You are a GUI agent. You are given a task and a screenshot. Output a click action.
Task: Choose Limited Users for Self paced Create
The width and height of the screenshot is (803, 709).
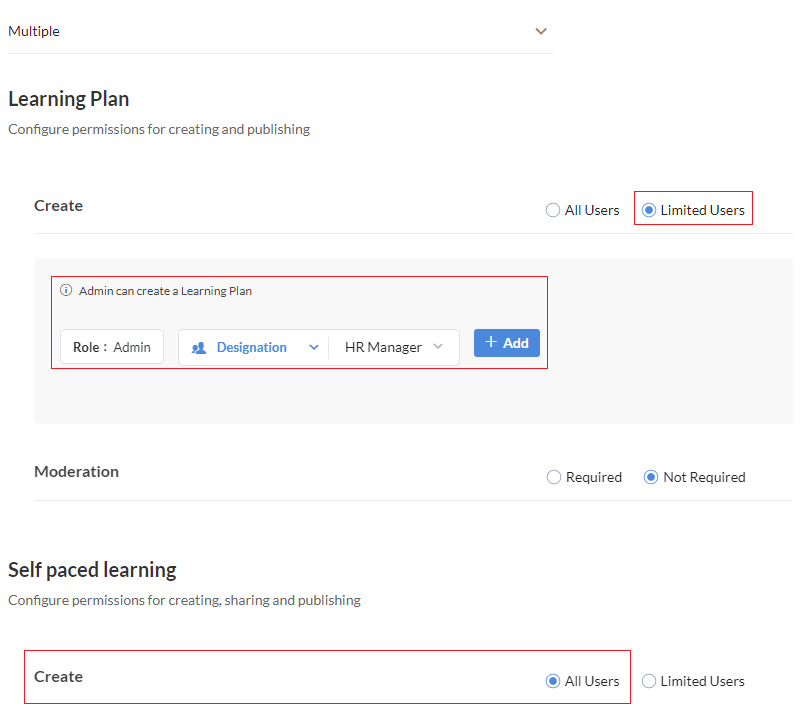tap(649, 682)
